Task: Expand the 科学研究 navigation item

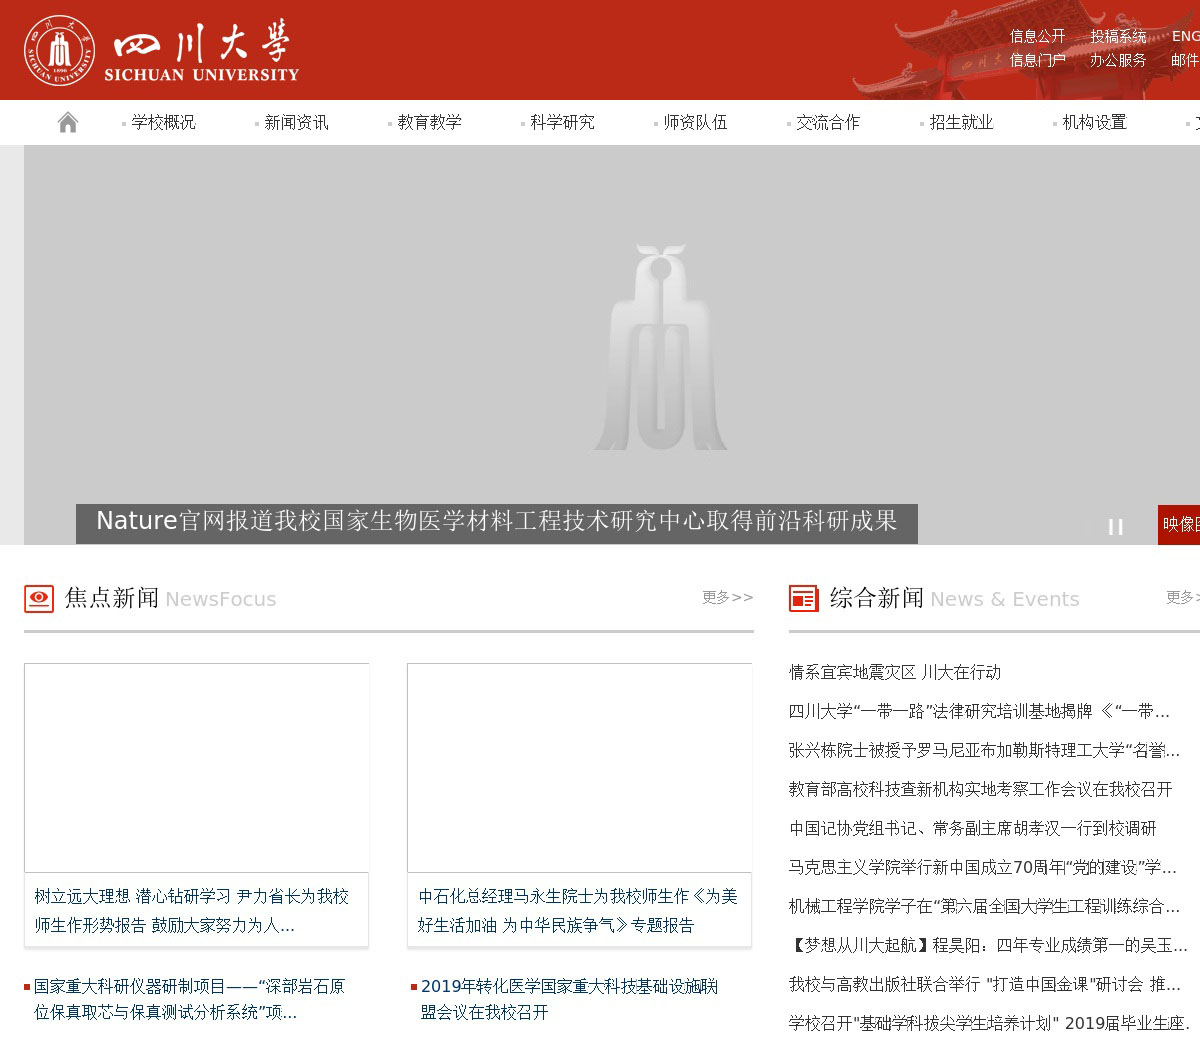Action: (562, 122)
